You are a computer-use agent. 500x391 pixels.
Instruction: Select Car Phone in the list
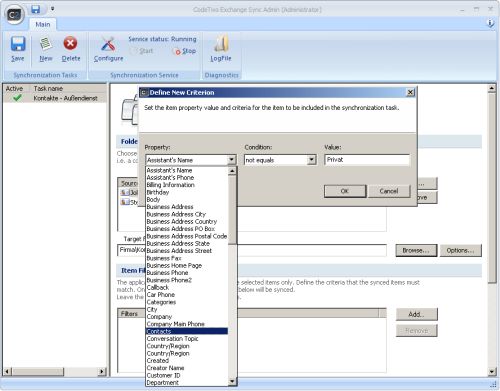(187, 295)
